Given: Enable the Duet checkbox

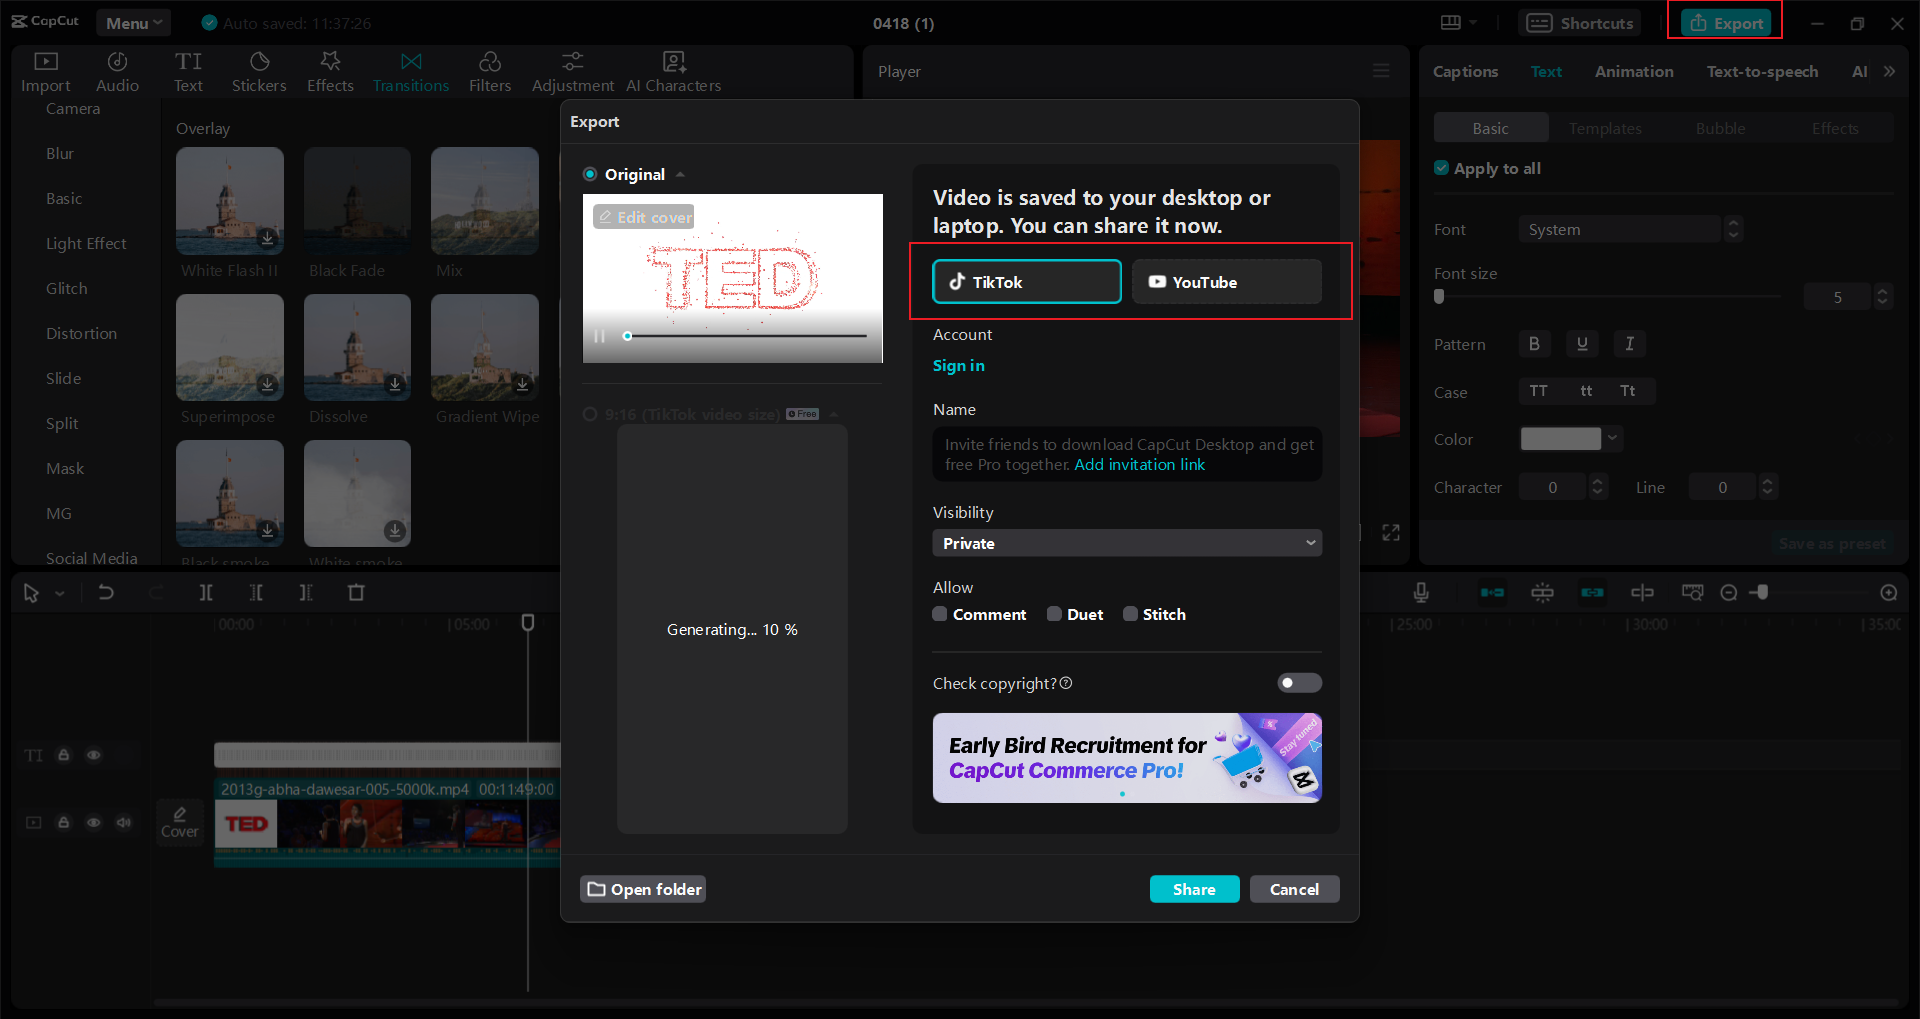Looking at the screenshot, I should [x=1054, y=614].
